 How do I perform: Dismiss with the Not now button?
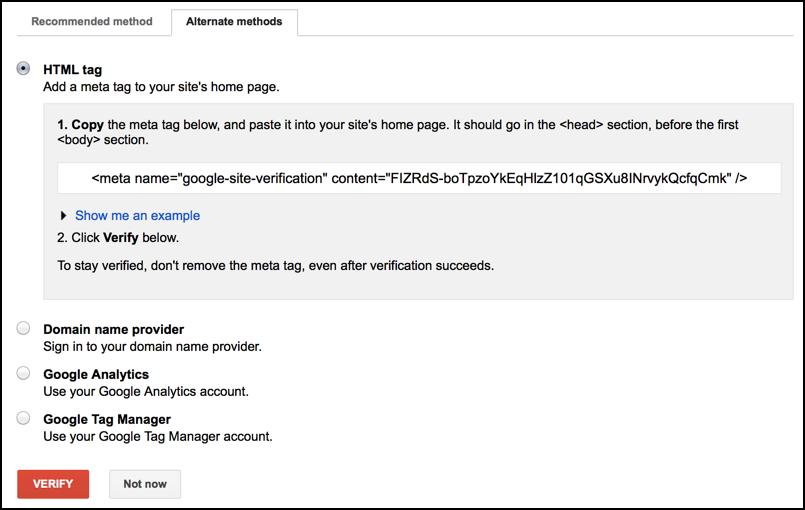click(x=145, y=484)
